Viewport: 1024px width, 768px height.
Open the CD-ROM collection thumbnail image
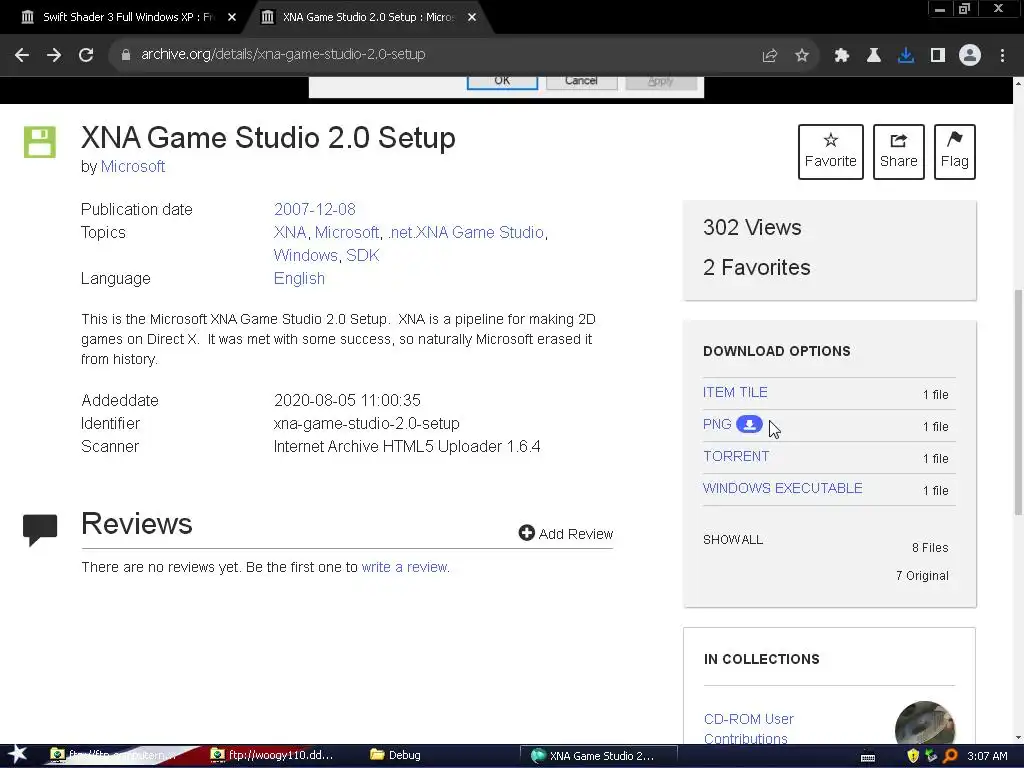pyautogui.click(x=925, y=723)
